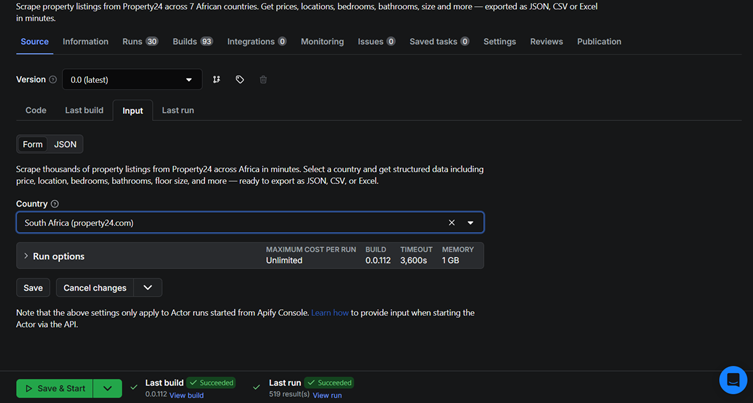The image size is (753, 403).
Task: Open the Version 0.0 (latest) dropdown
Action: pos(132,80)
